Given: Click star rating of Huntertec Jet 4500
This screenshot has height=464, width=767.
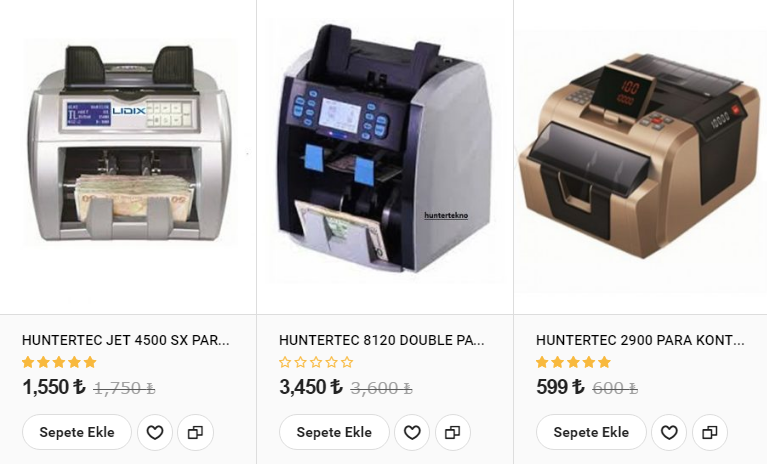Looking at the screenshot, I should pyautogui.click(x=59, y=362).
